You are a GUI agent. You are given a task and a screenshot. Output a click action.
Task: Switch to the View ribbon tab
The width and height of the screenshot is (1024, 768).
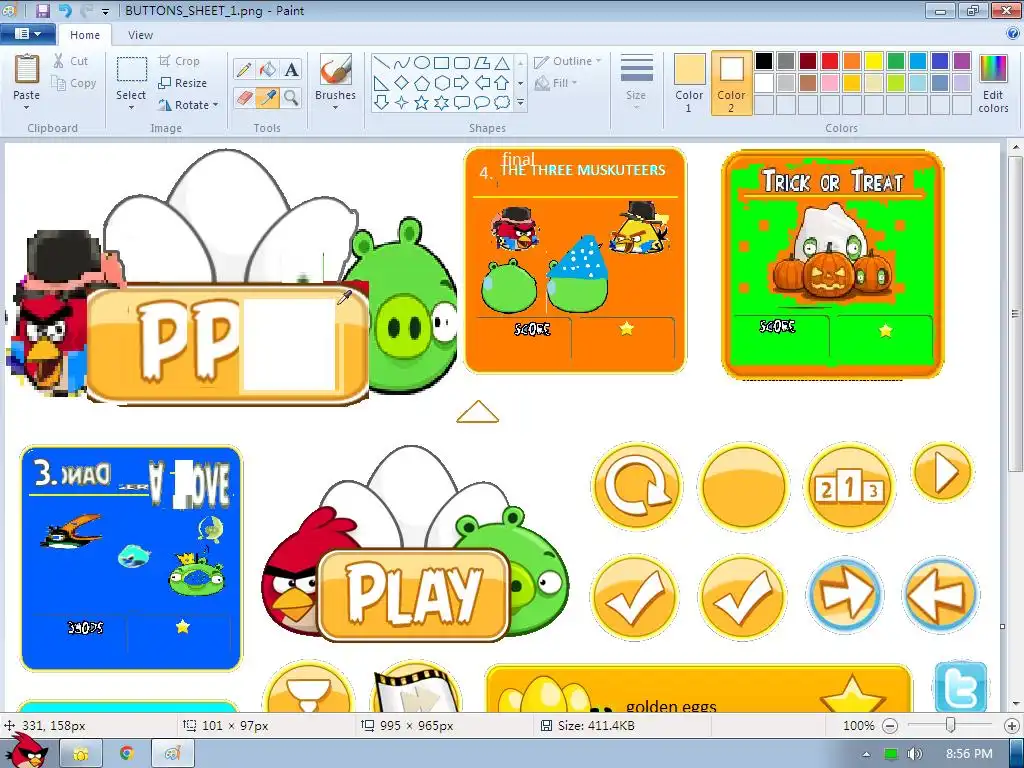[x=140, y=35]
